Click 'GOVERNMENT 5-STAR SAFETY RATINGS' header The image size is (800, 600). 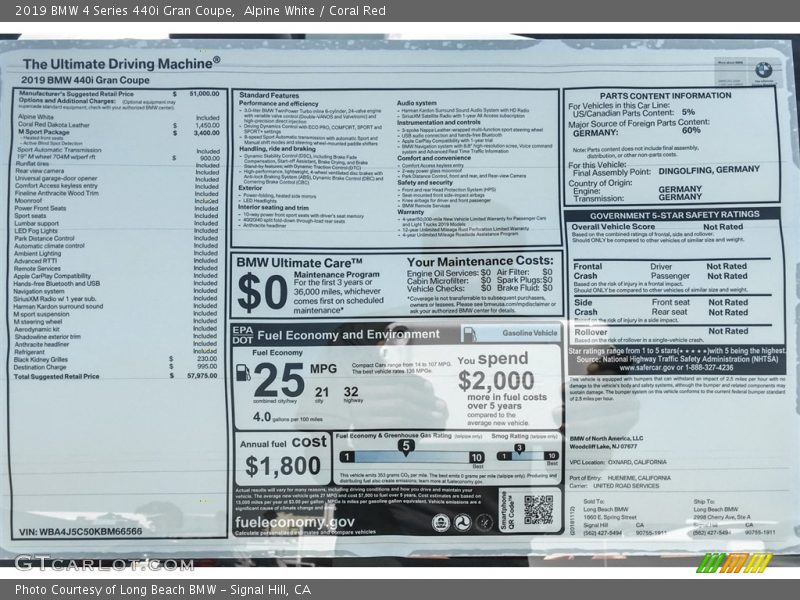tap(674, 215)
